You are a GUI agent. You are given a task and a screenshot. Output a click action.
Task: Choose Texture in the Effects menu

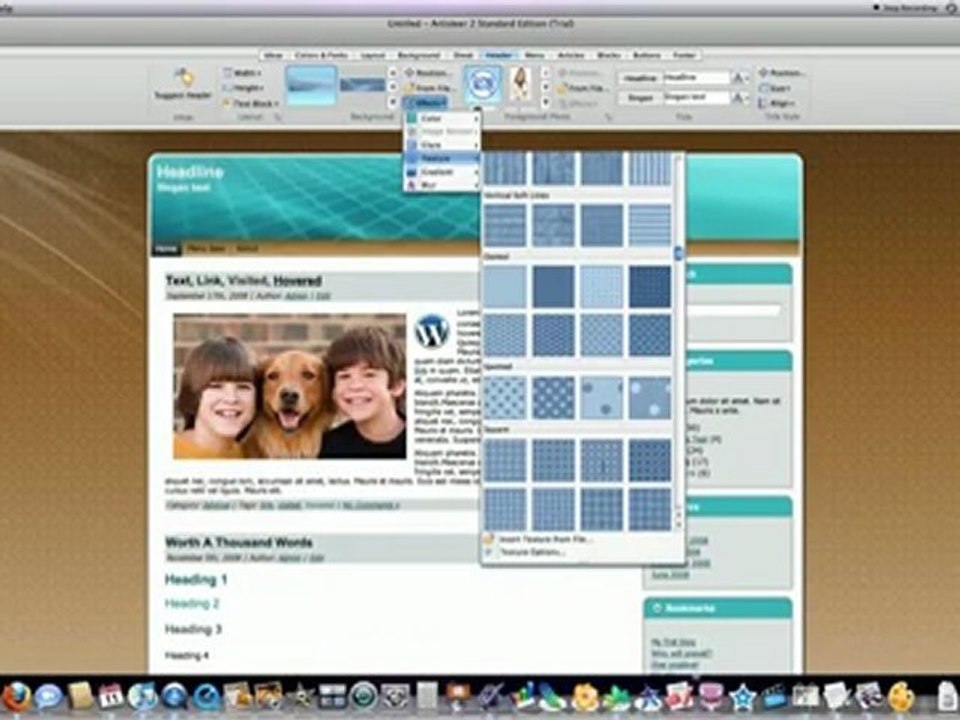pos(442,159)
